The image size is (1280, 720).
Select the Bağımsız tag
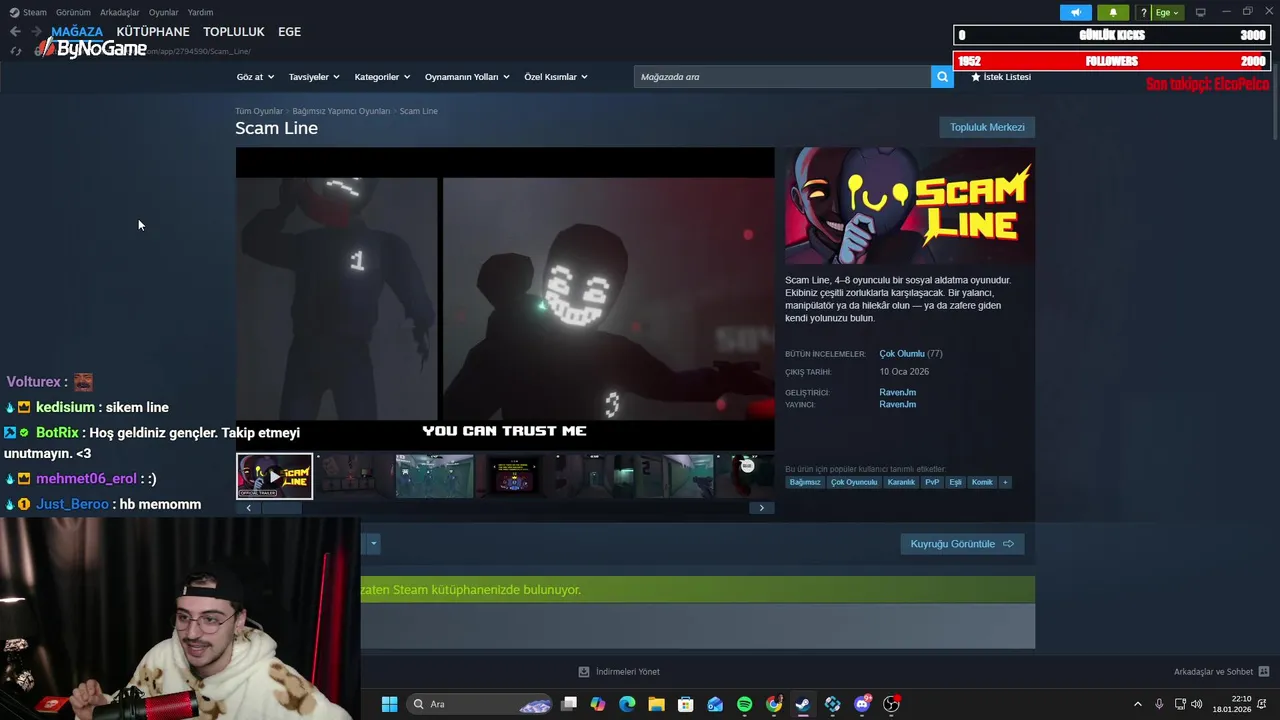coord(805,482)
